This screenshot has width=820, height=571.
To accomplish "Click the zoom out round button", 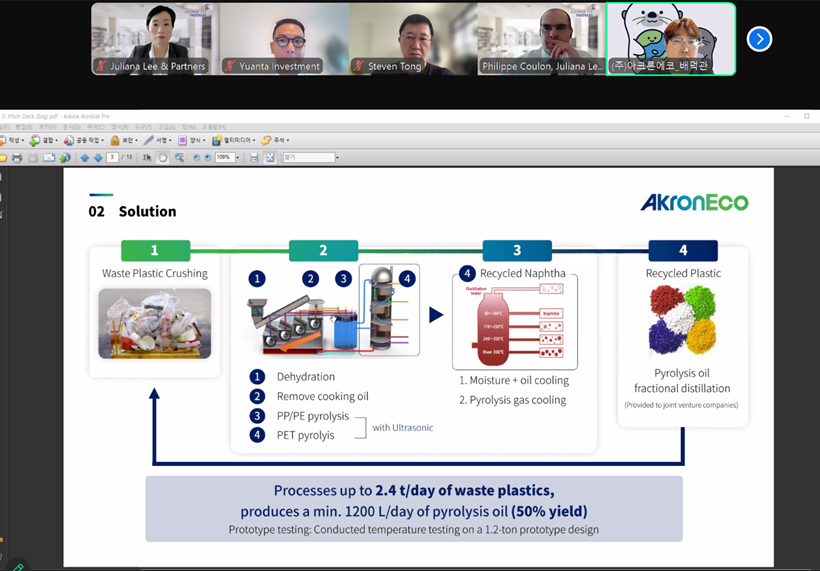I will click(197, 157).
